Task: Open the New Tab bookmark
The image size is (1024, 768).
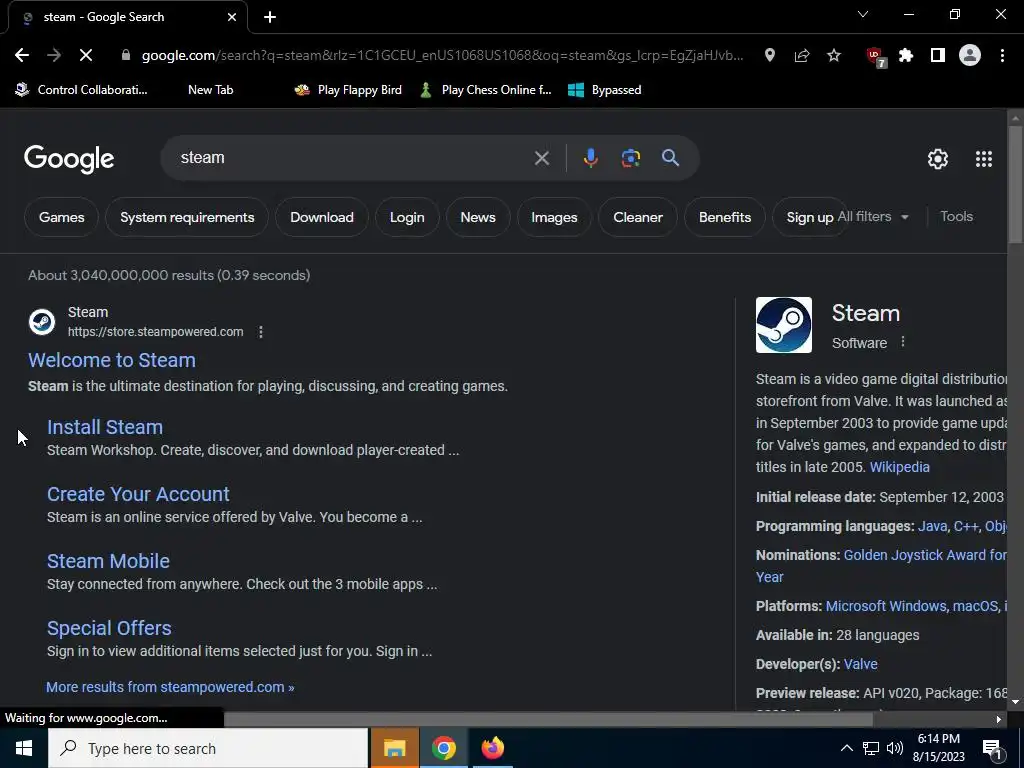Action: [210, 90]
